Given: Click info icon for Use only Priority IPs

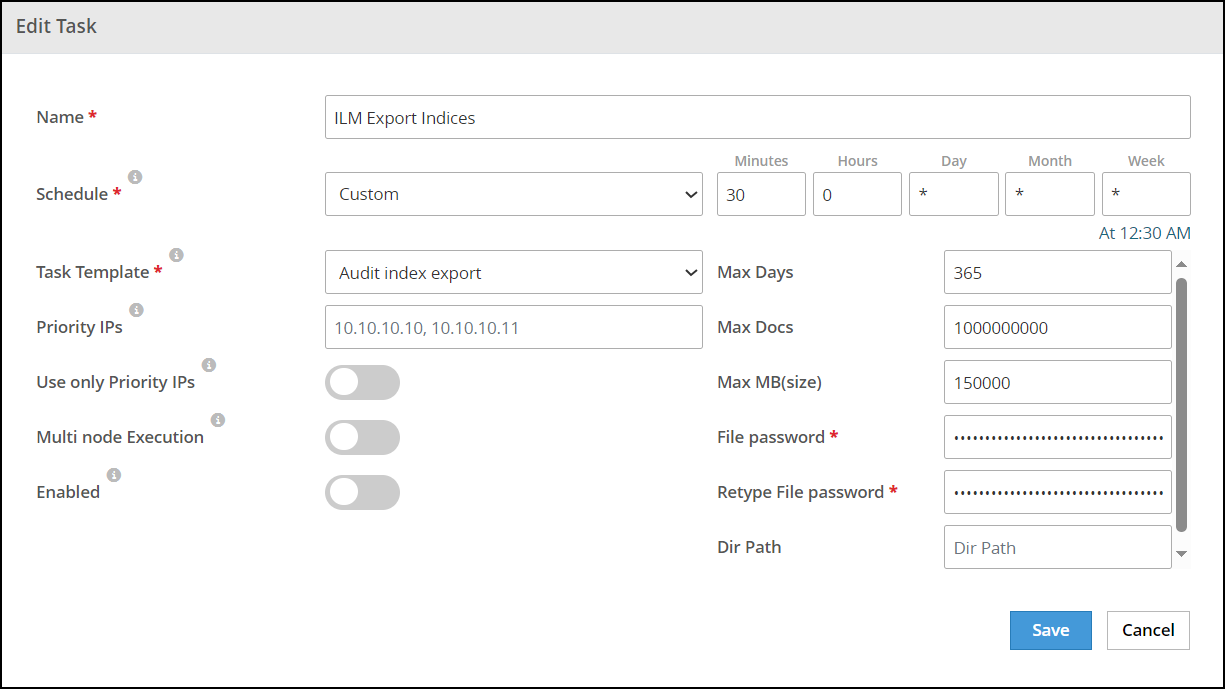Looking at the screenshot, I should [209, 365].
